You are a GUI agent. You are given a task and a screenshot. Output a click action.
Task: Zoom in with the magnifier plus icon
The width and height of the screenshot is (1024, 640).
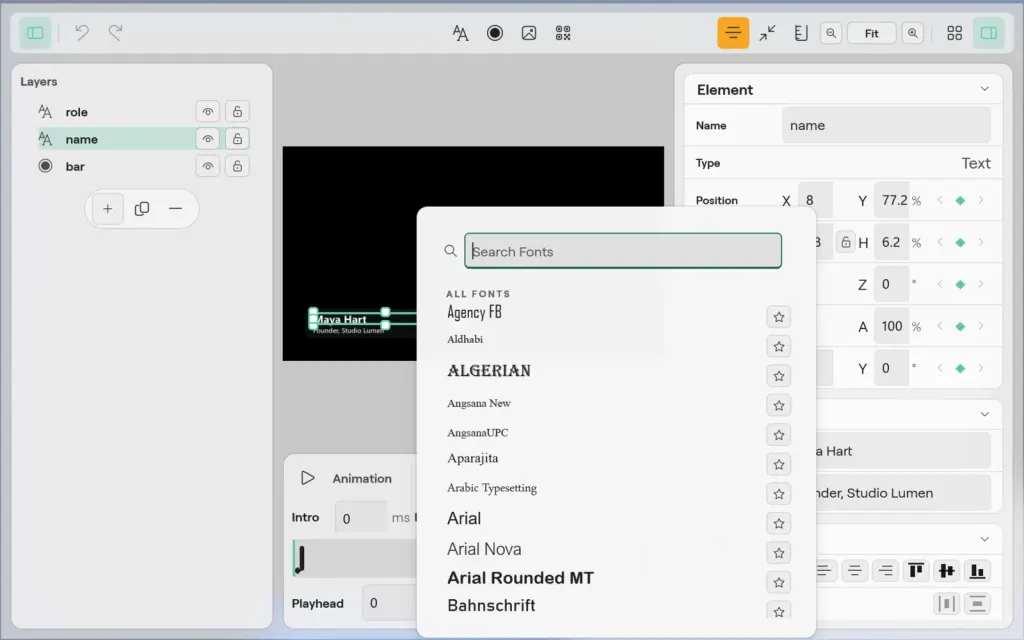pos(913,33)
